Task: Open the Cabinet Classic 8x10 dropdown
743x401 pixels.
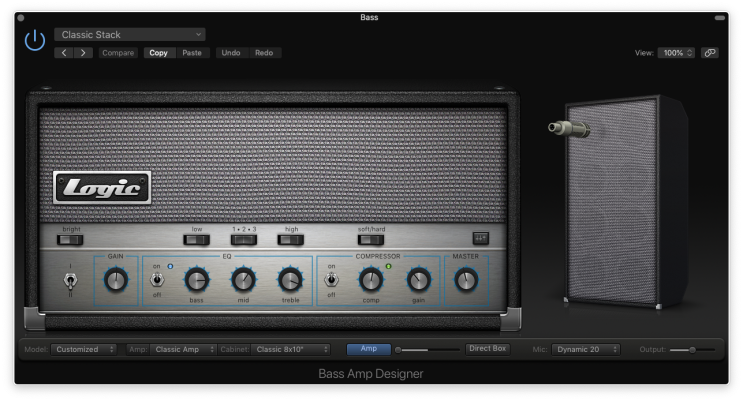Action: coord(291,349)
